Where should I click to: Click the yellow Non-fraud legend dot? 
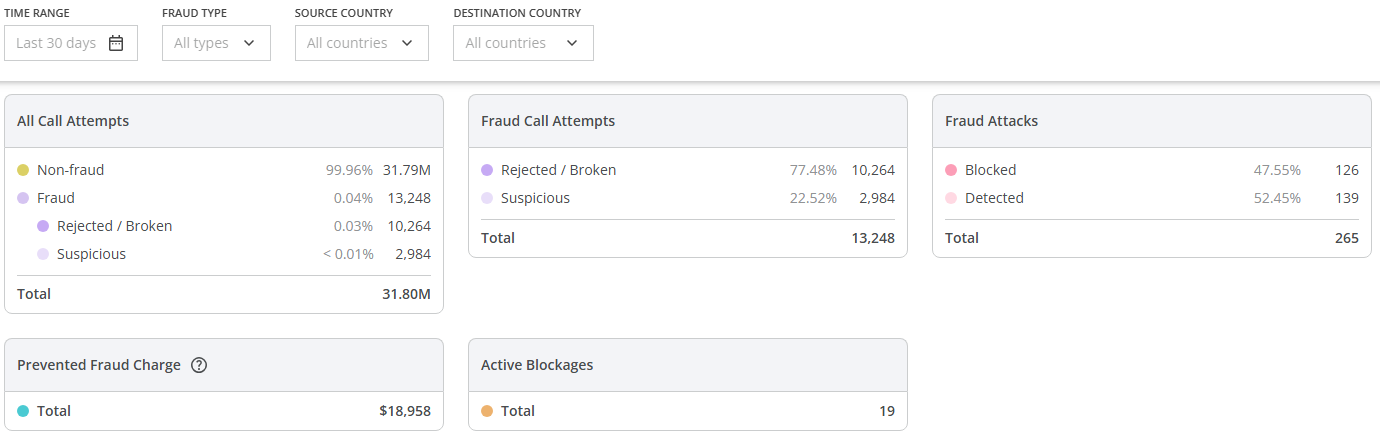[23, 170]
